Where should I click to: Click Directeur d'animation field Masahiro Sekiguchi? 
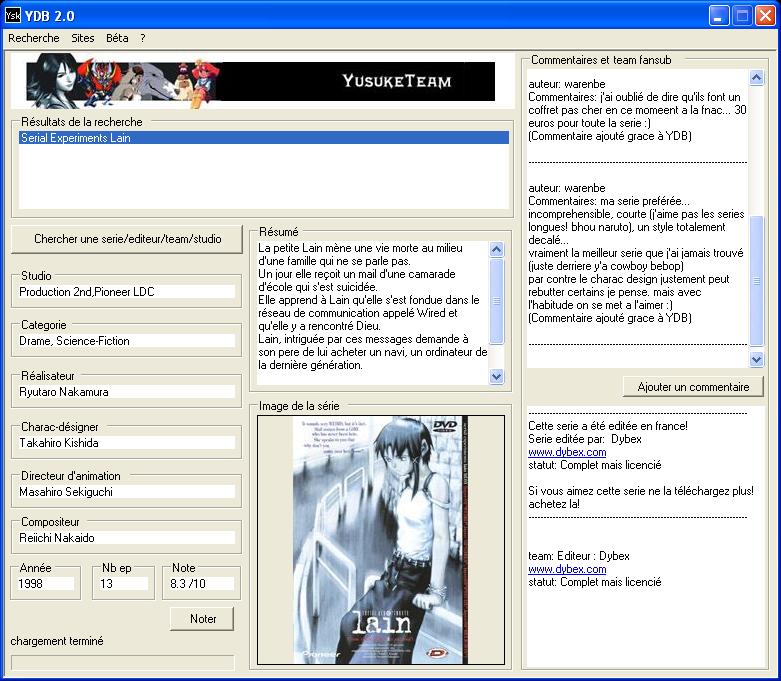127,492
